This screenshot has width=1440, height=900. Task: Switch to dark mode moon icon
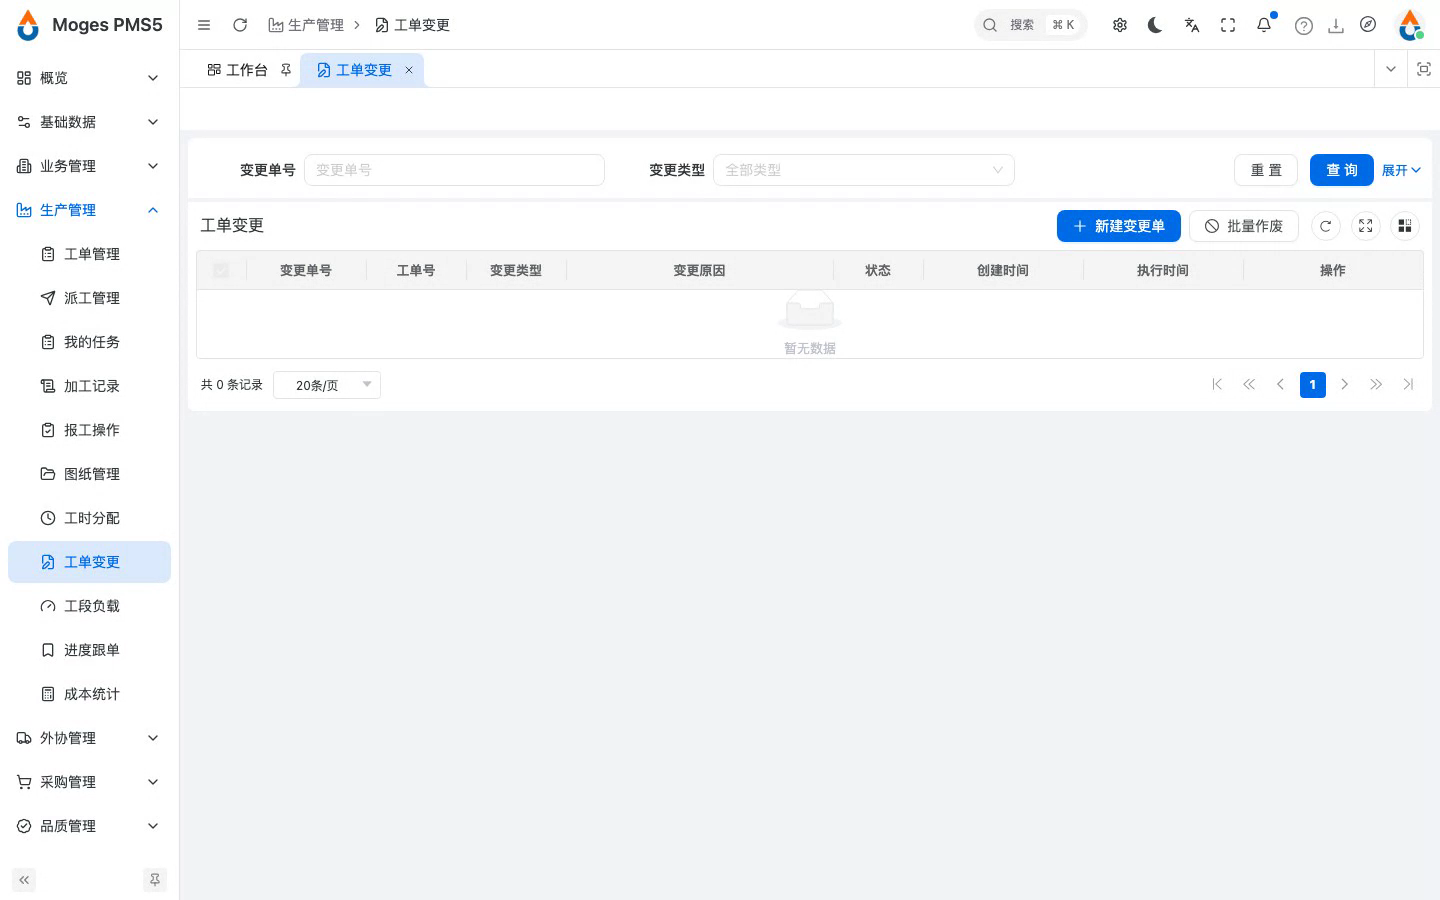tap(1155, 25)
